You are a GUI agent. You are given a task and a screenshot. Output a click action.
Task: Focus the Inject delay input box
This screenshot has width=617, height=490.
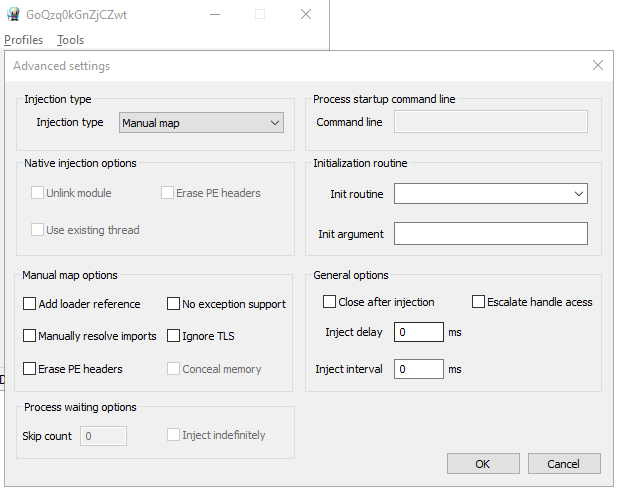[418, 332]
